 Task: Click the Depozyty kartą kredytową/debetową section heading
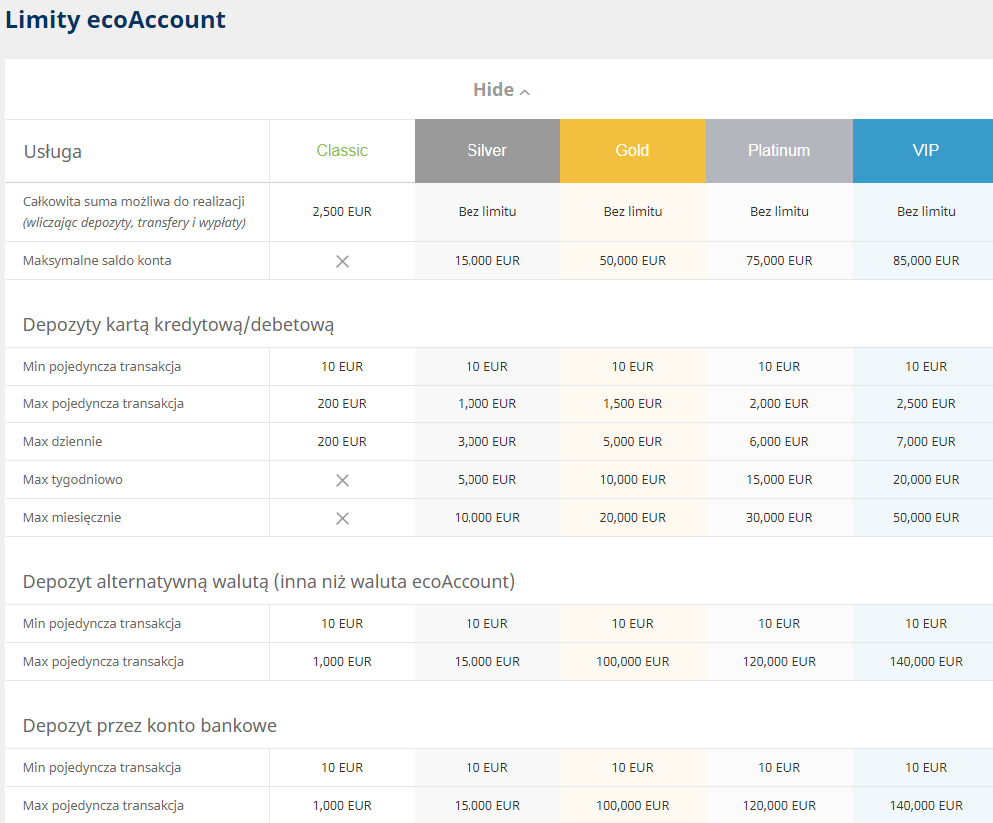[178, 325]
